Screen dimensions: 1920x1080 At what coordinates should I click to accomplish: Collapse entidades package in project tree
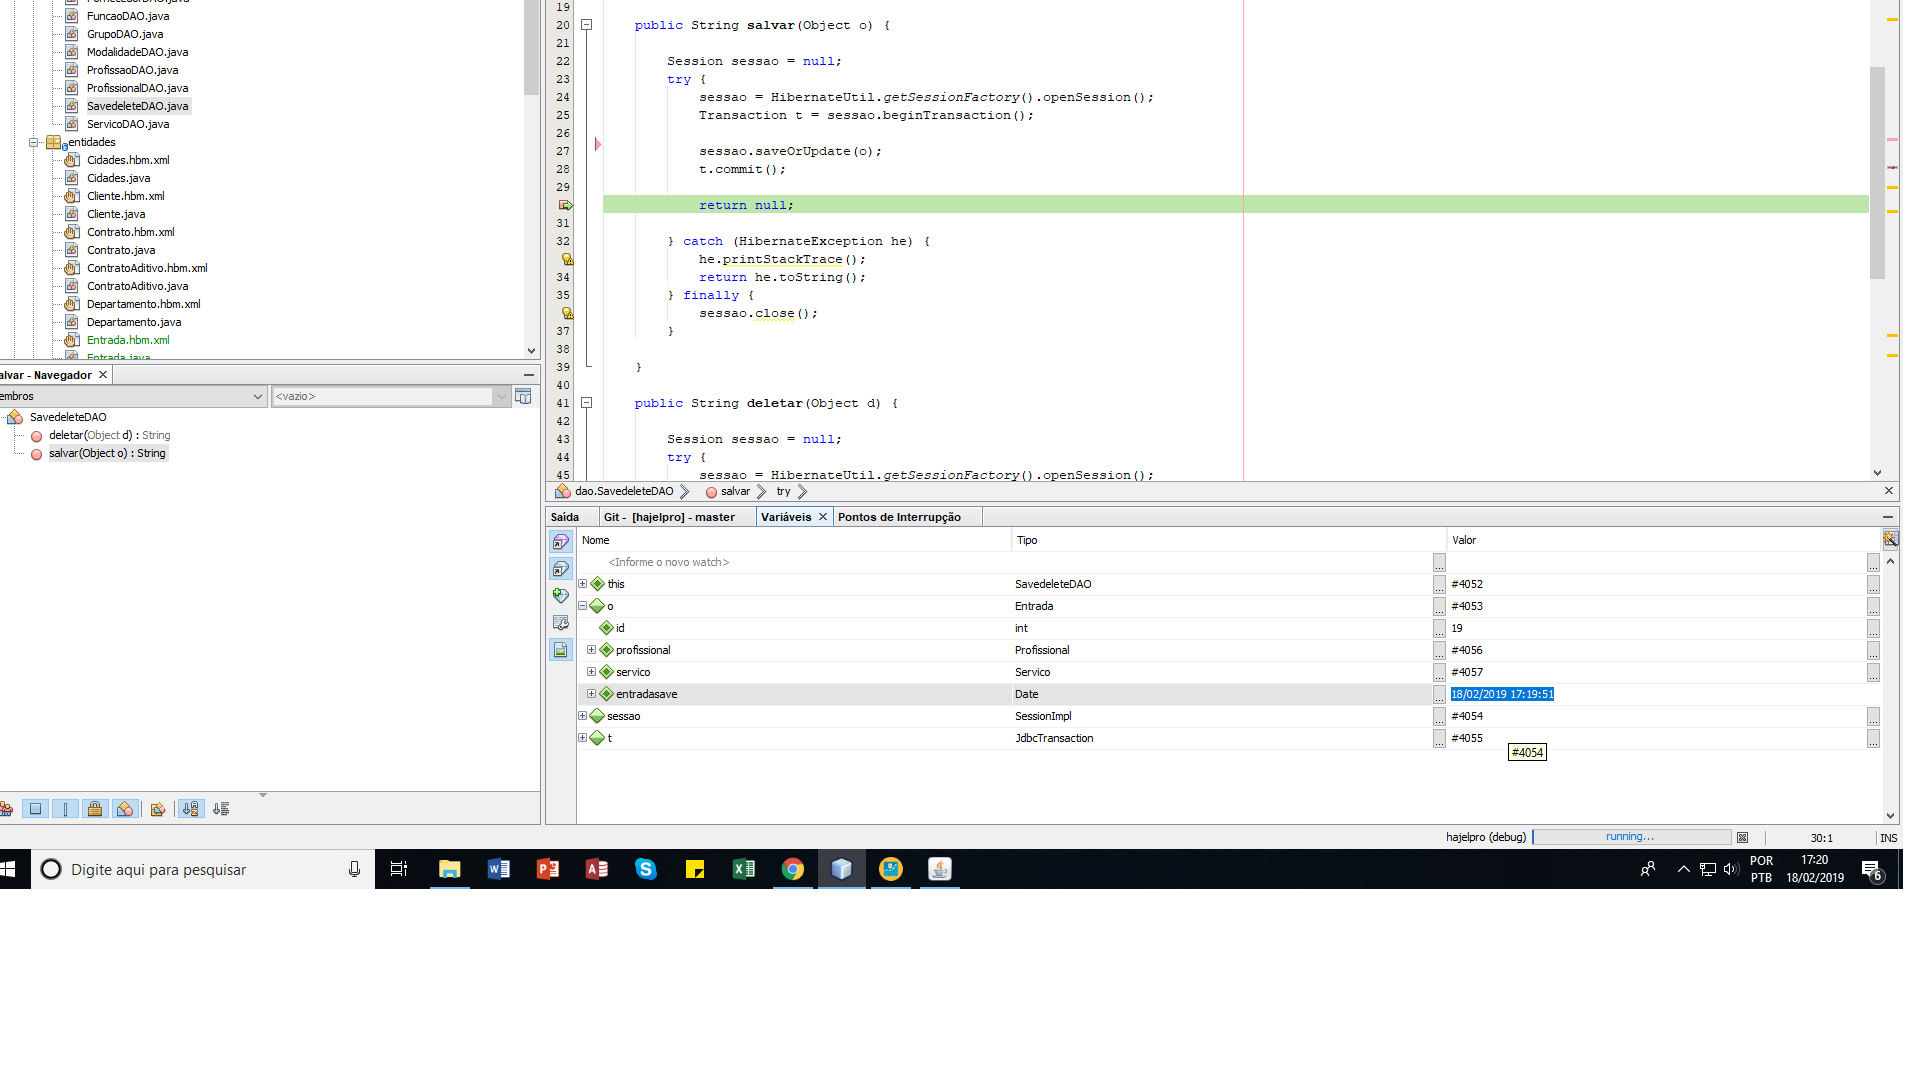34,142
